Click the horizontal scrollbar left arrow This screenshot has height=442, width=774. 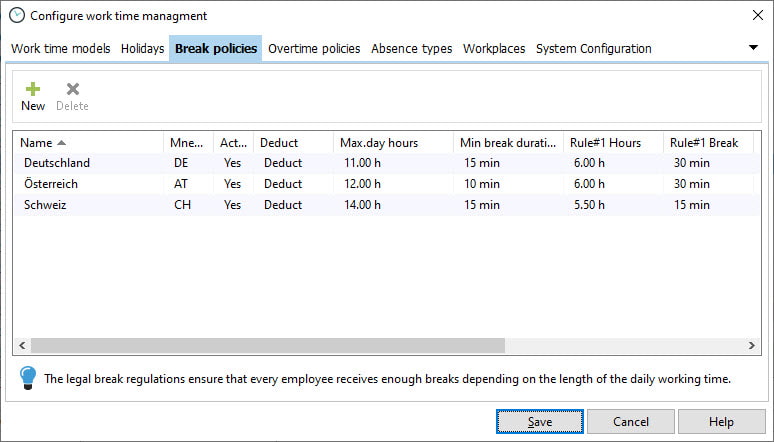click(22, 345)
